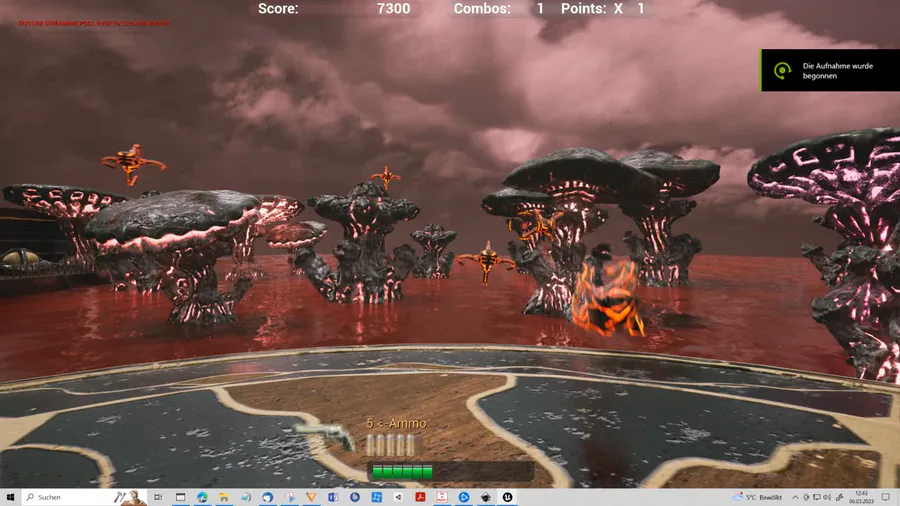Shoot the glowing enemy on the right mushroom stem
The image size is (900, 506).
pyautogui.click(x=537, y=224)
